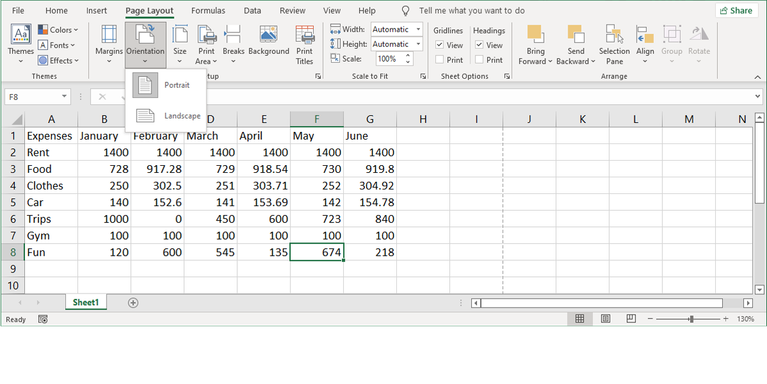Screen dimensions: 767x384
Task: Switch to Page Break Preview view
Action: tap(631, 319)
